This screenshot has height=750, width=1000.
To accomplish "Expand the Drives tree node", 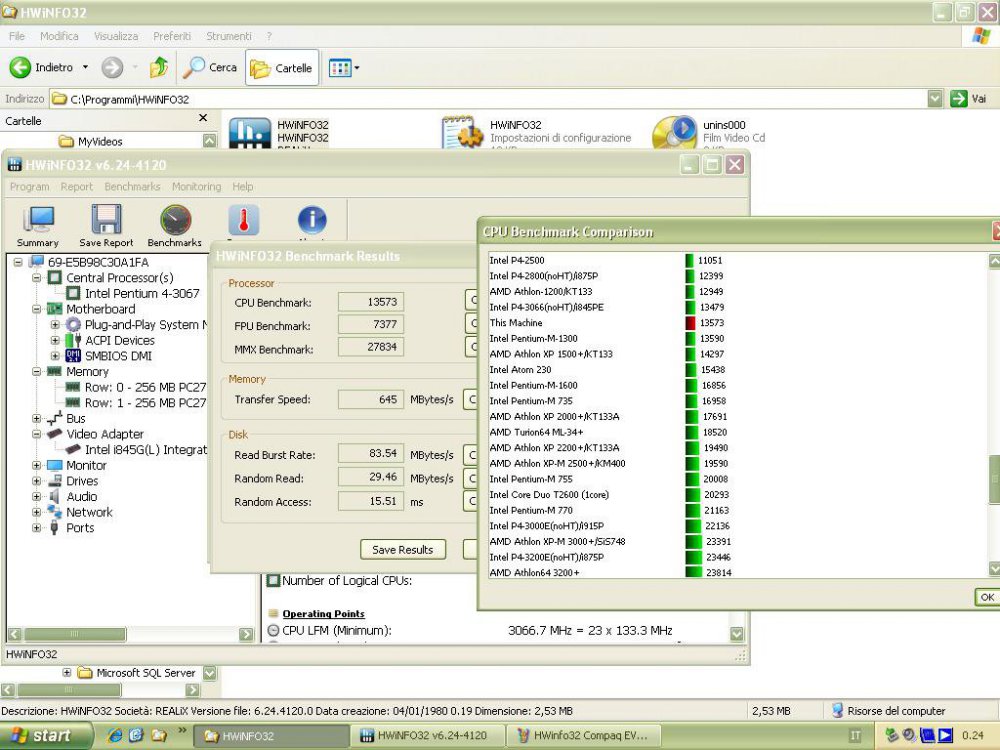I will point(34,481).
